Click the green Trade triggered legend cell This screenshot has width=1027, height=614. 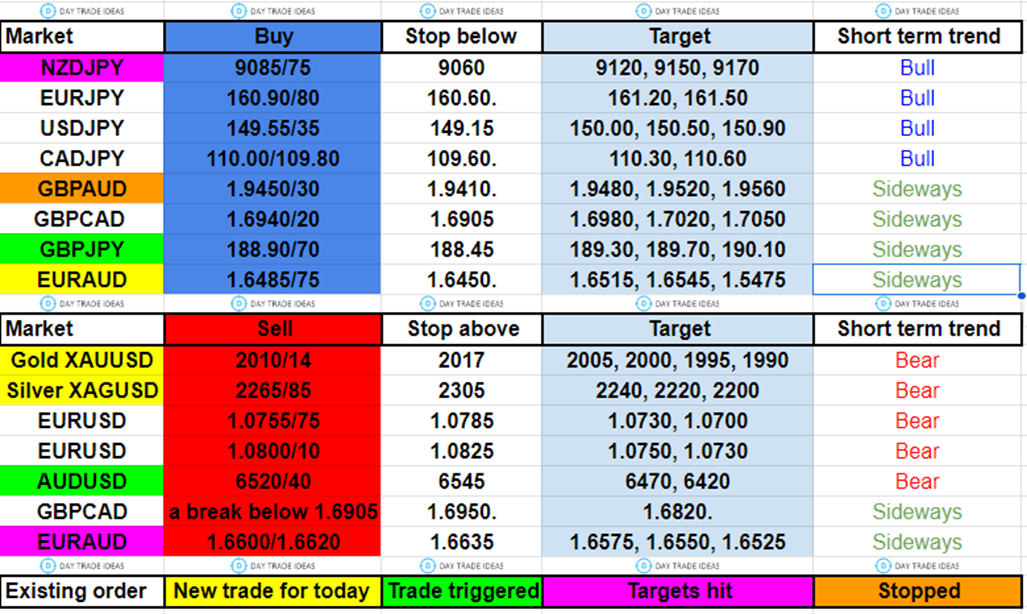(x=461, y=591)
